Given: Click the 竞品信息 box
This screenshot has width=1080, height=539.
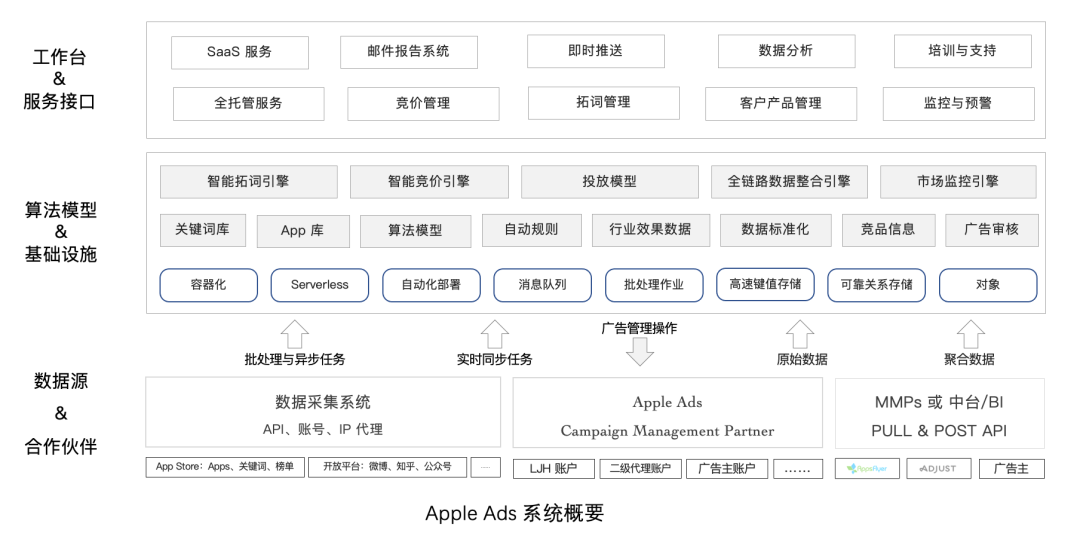Looking at the screenshot, I should pos(889,230).
